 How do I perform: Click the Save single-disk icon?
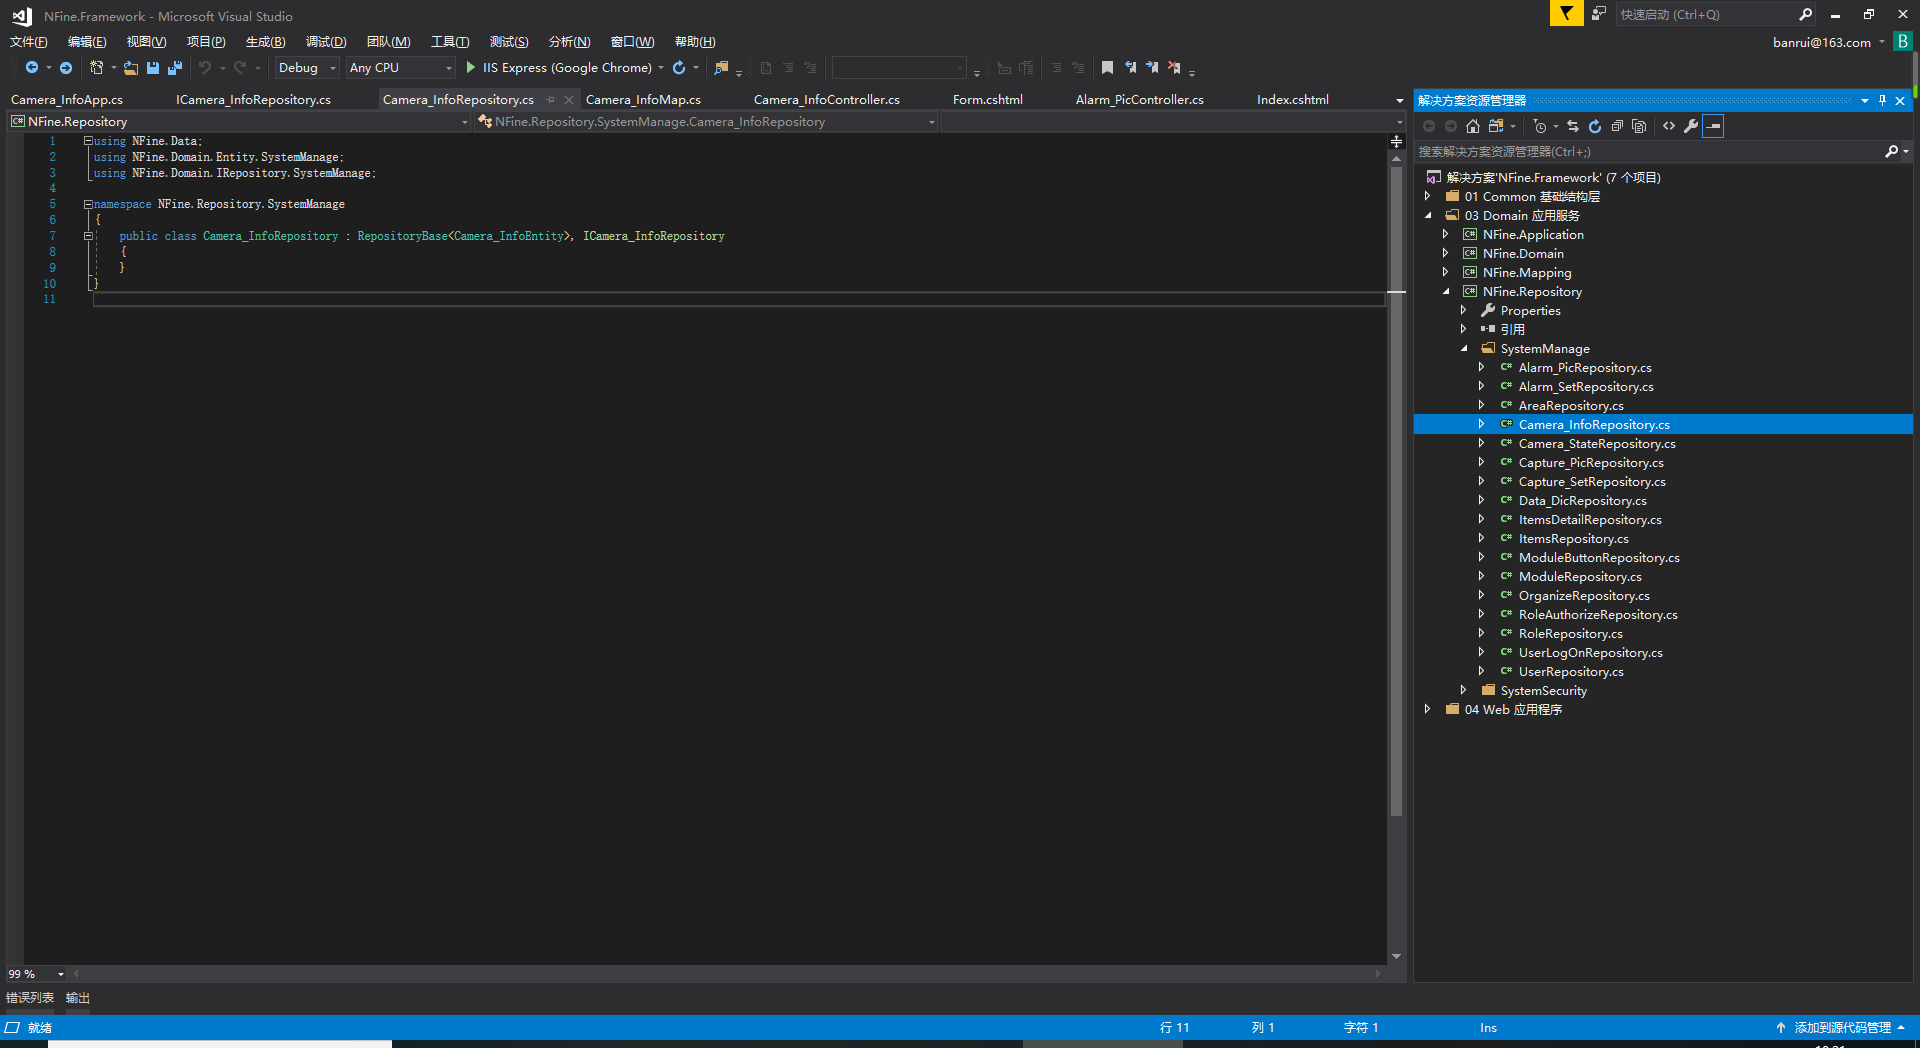pos(153,68)
